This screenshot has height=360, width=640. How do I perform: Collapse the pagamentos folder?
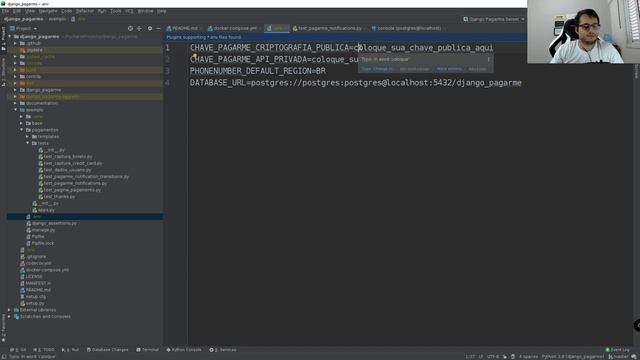(x=22, y=130)
